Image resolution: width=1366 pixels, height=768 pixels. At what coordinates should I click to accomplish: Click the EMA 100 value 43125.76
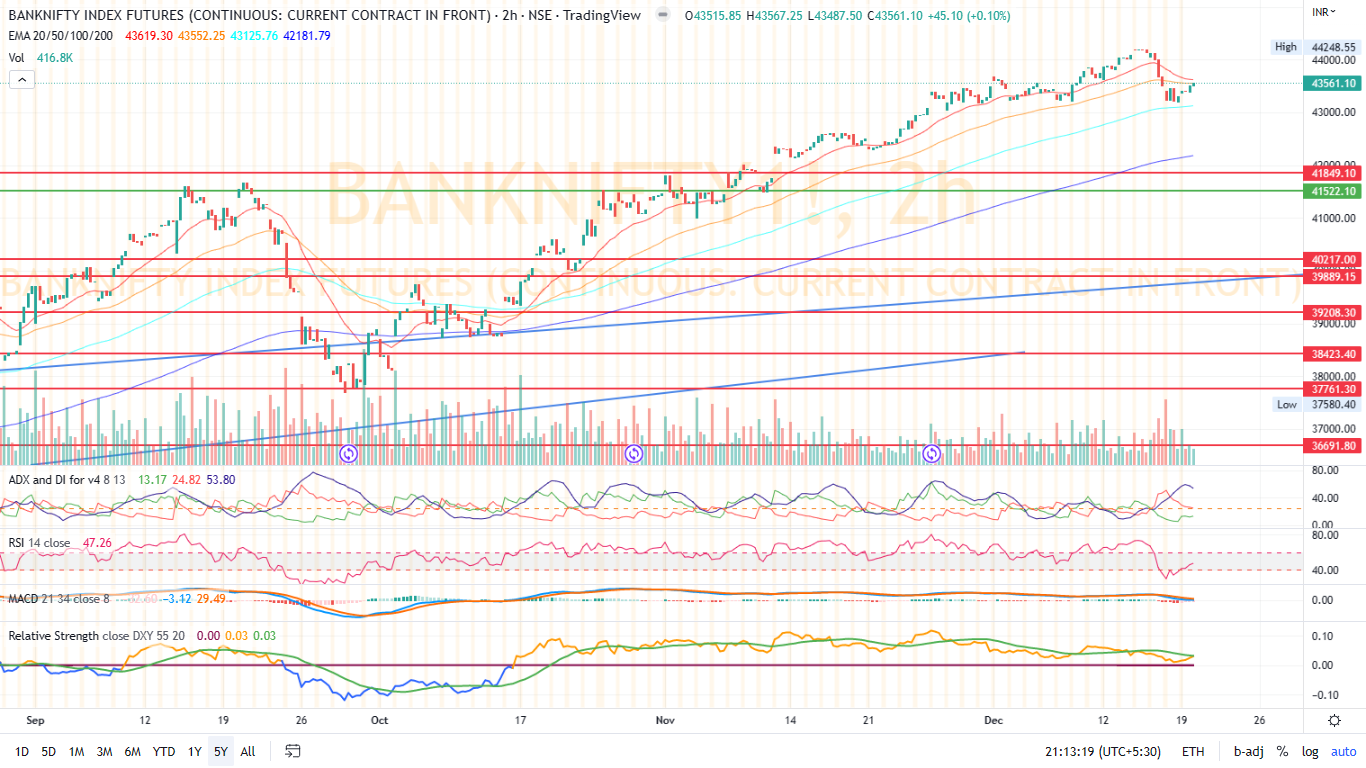[x=256, y=36]
